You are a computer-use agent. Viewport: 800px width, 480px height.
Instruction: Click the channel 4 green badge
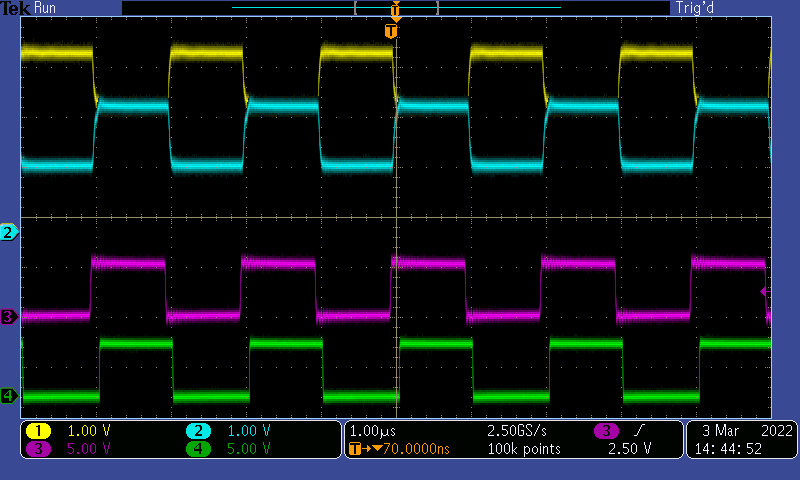pos(199,449)
